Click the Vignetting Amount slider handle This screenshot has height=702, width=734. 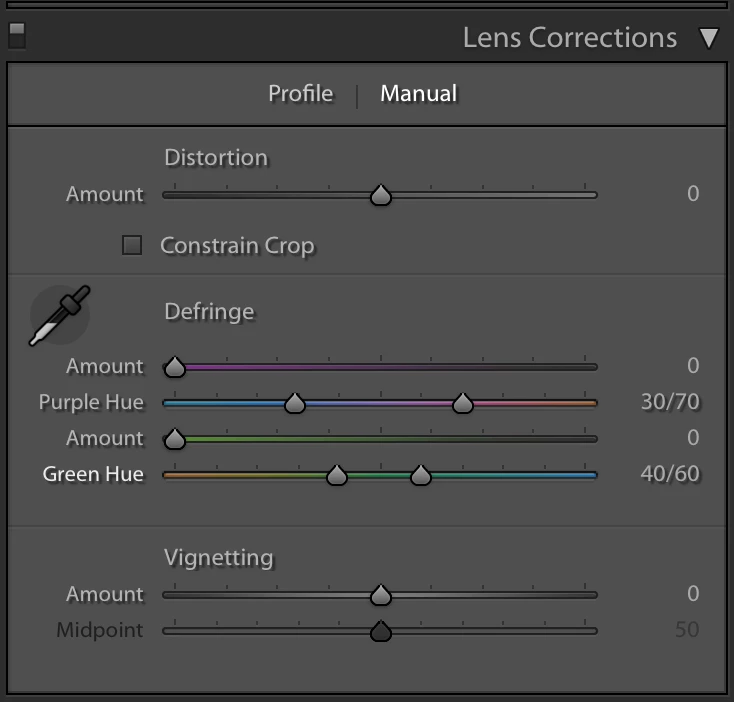coord(381,595)
